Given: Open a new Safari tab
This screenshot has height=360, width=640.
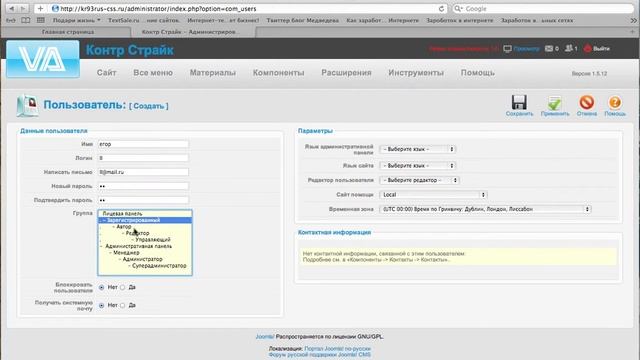Looking at the screenshot, I should point(633,31).
